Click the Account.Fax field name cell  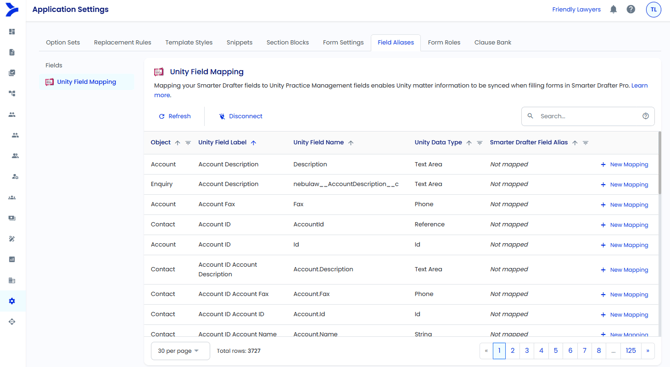(311, 294)
